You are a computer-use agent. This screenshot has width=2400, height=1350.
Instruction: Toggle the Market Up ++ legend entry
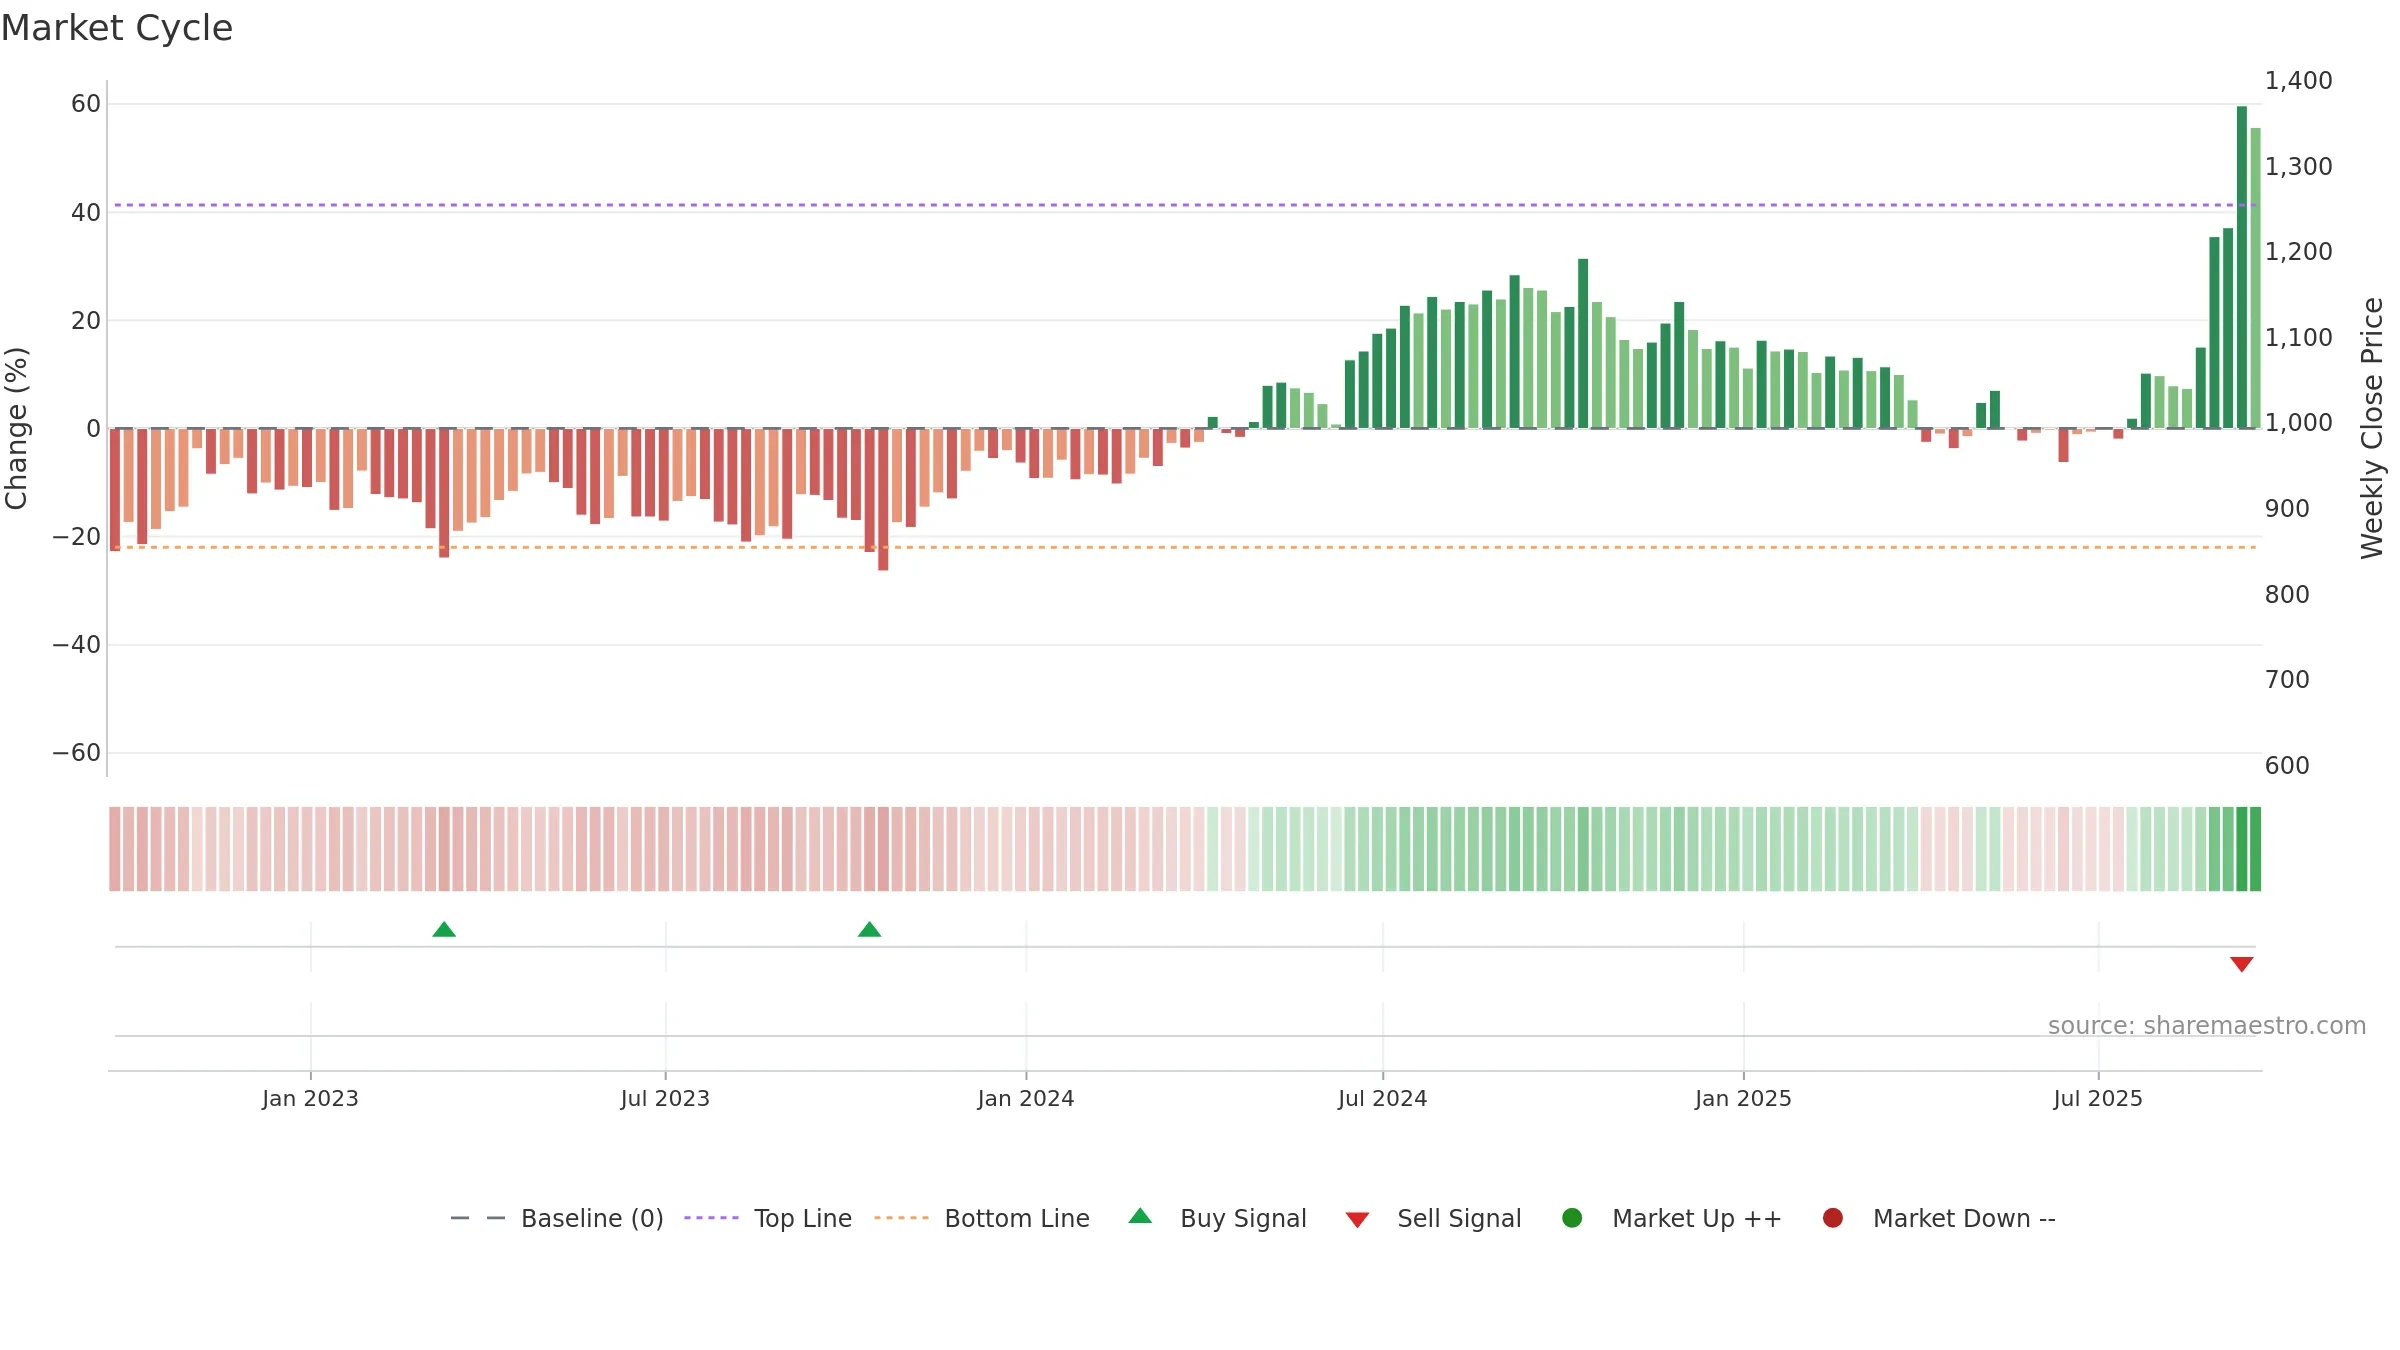click(1671, 1218)
